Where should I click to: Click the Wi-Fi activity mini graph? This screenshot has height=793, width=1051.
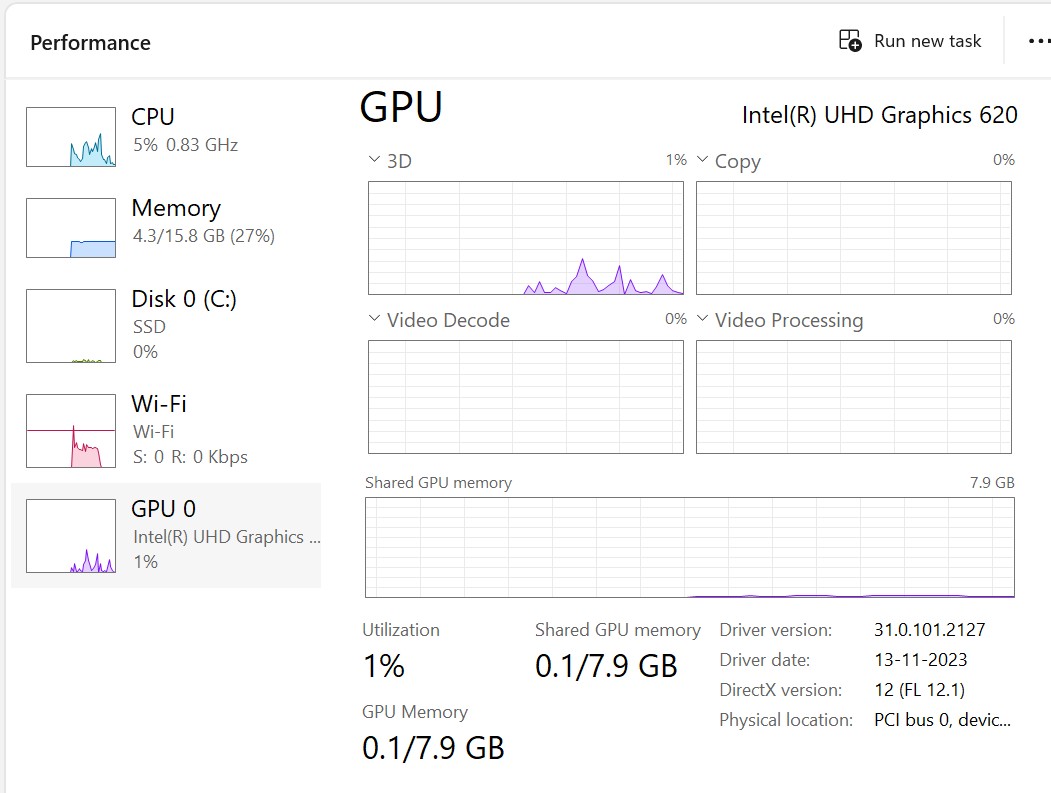[x=71, y=431]
